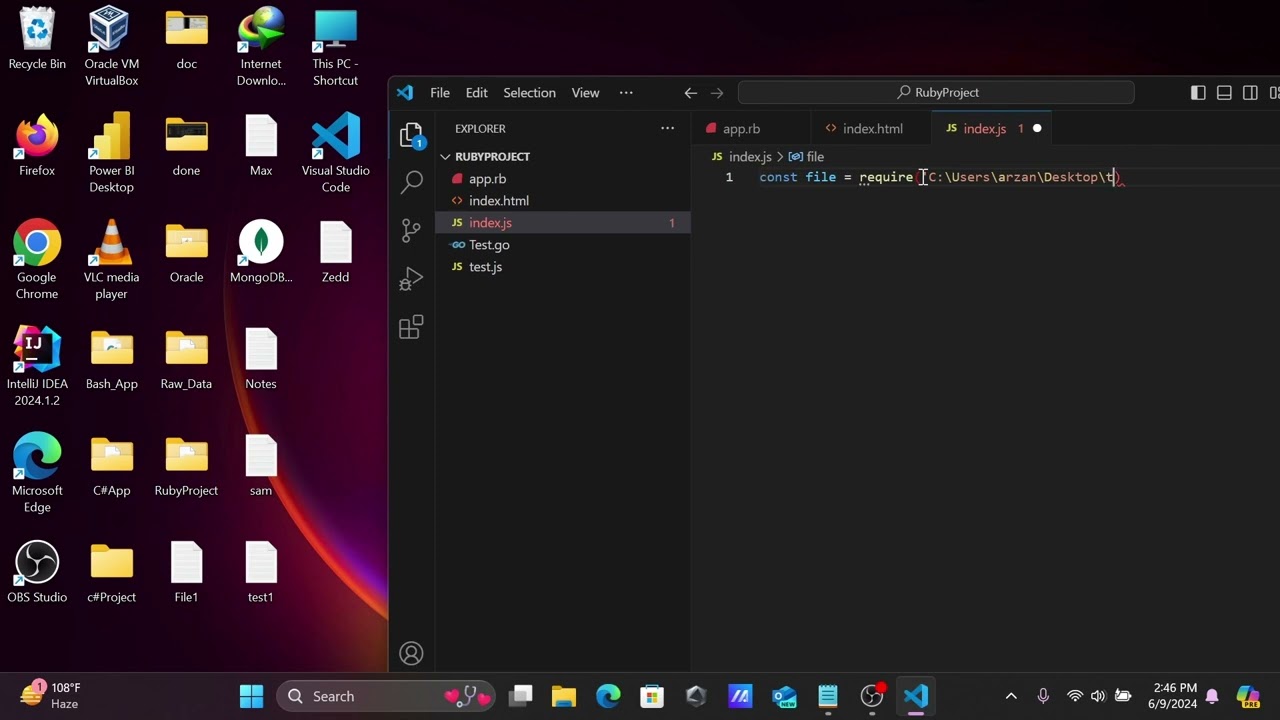
Task: Click the VS Code logo in title bar
Action: (x=405, y=93)
